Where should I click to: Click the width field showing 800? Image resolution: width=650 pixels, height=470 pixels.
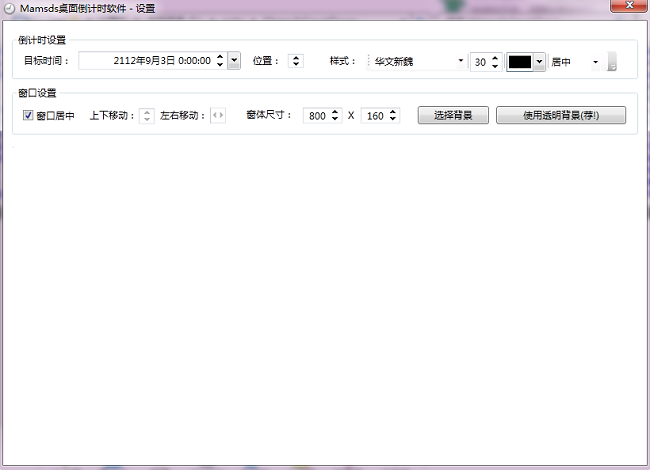tap(317, 116)
